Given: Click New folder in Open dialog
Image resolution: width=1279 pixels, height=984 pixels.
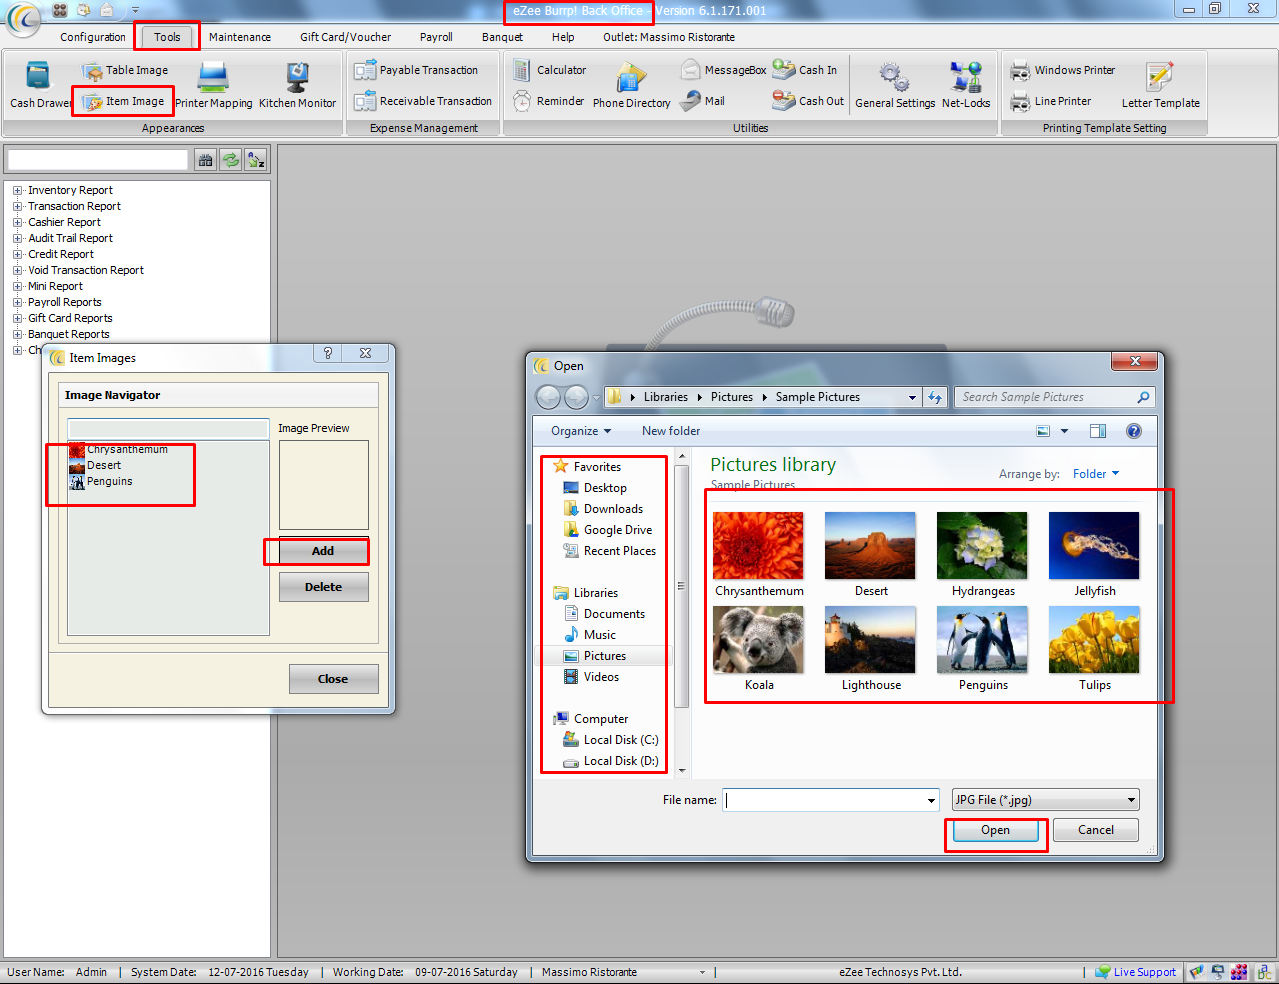Looking at the screenshot, I should pos(671,431).
